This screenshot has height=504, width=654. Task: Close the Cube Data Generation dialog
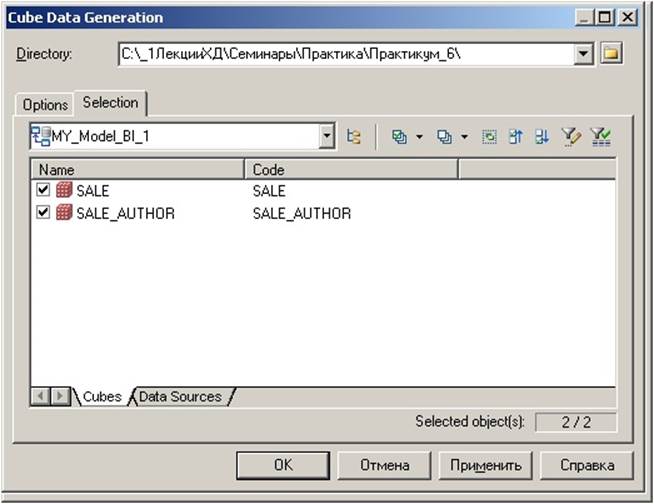click(x=627, y=18)
